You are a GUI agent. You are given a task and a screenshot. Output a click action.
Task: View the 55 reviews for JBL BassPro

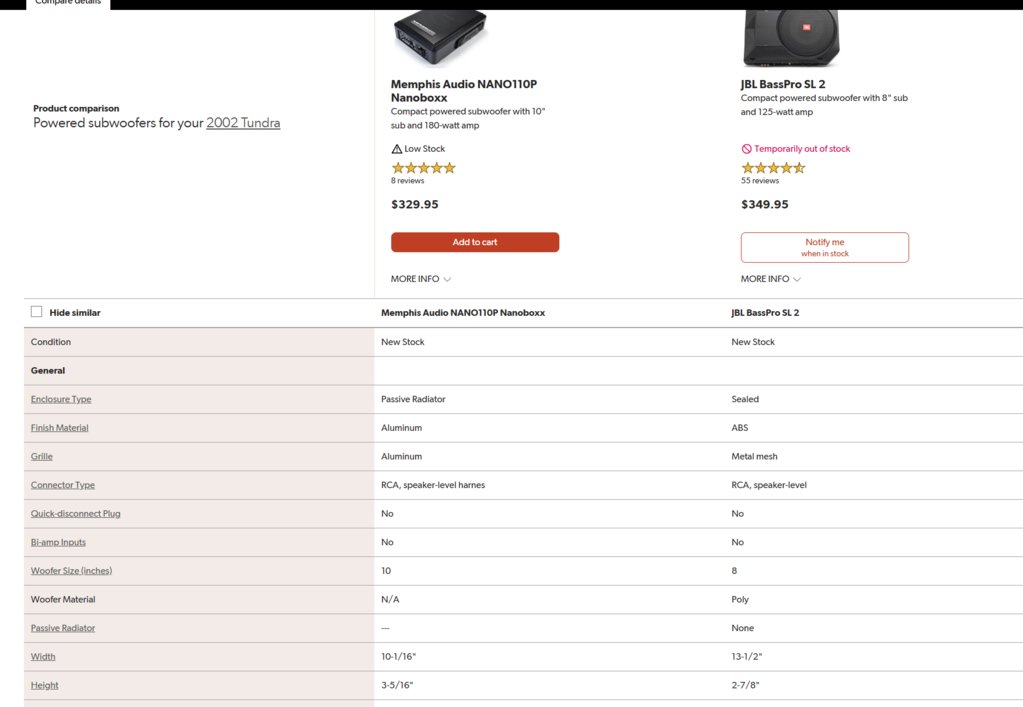(x=759, y=181)
